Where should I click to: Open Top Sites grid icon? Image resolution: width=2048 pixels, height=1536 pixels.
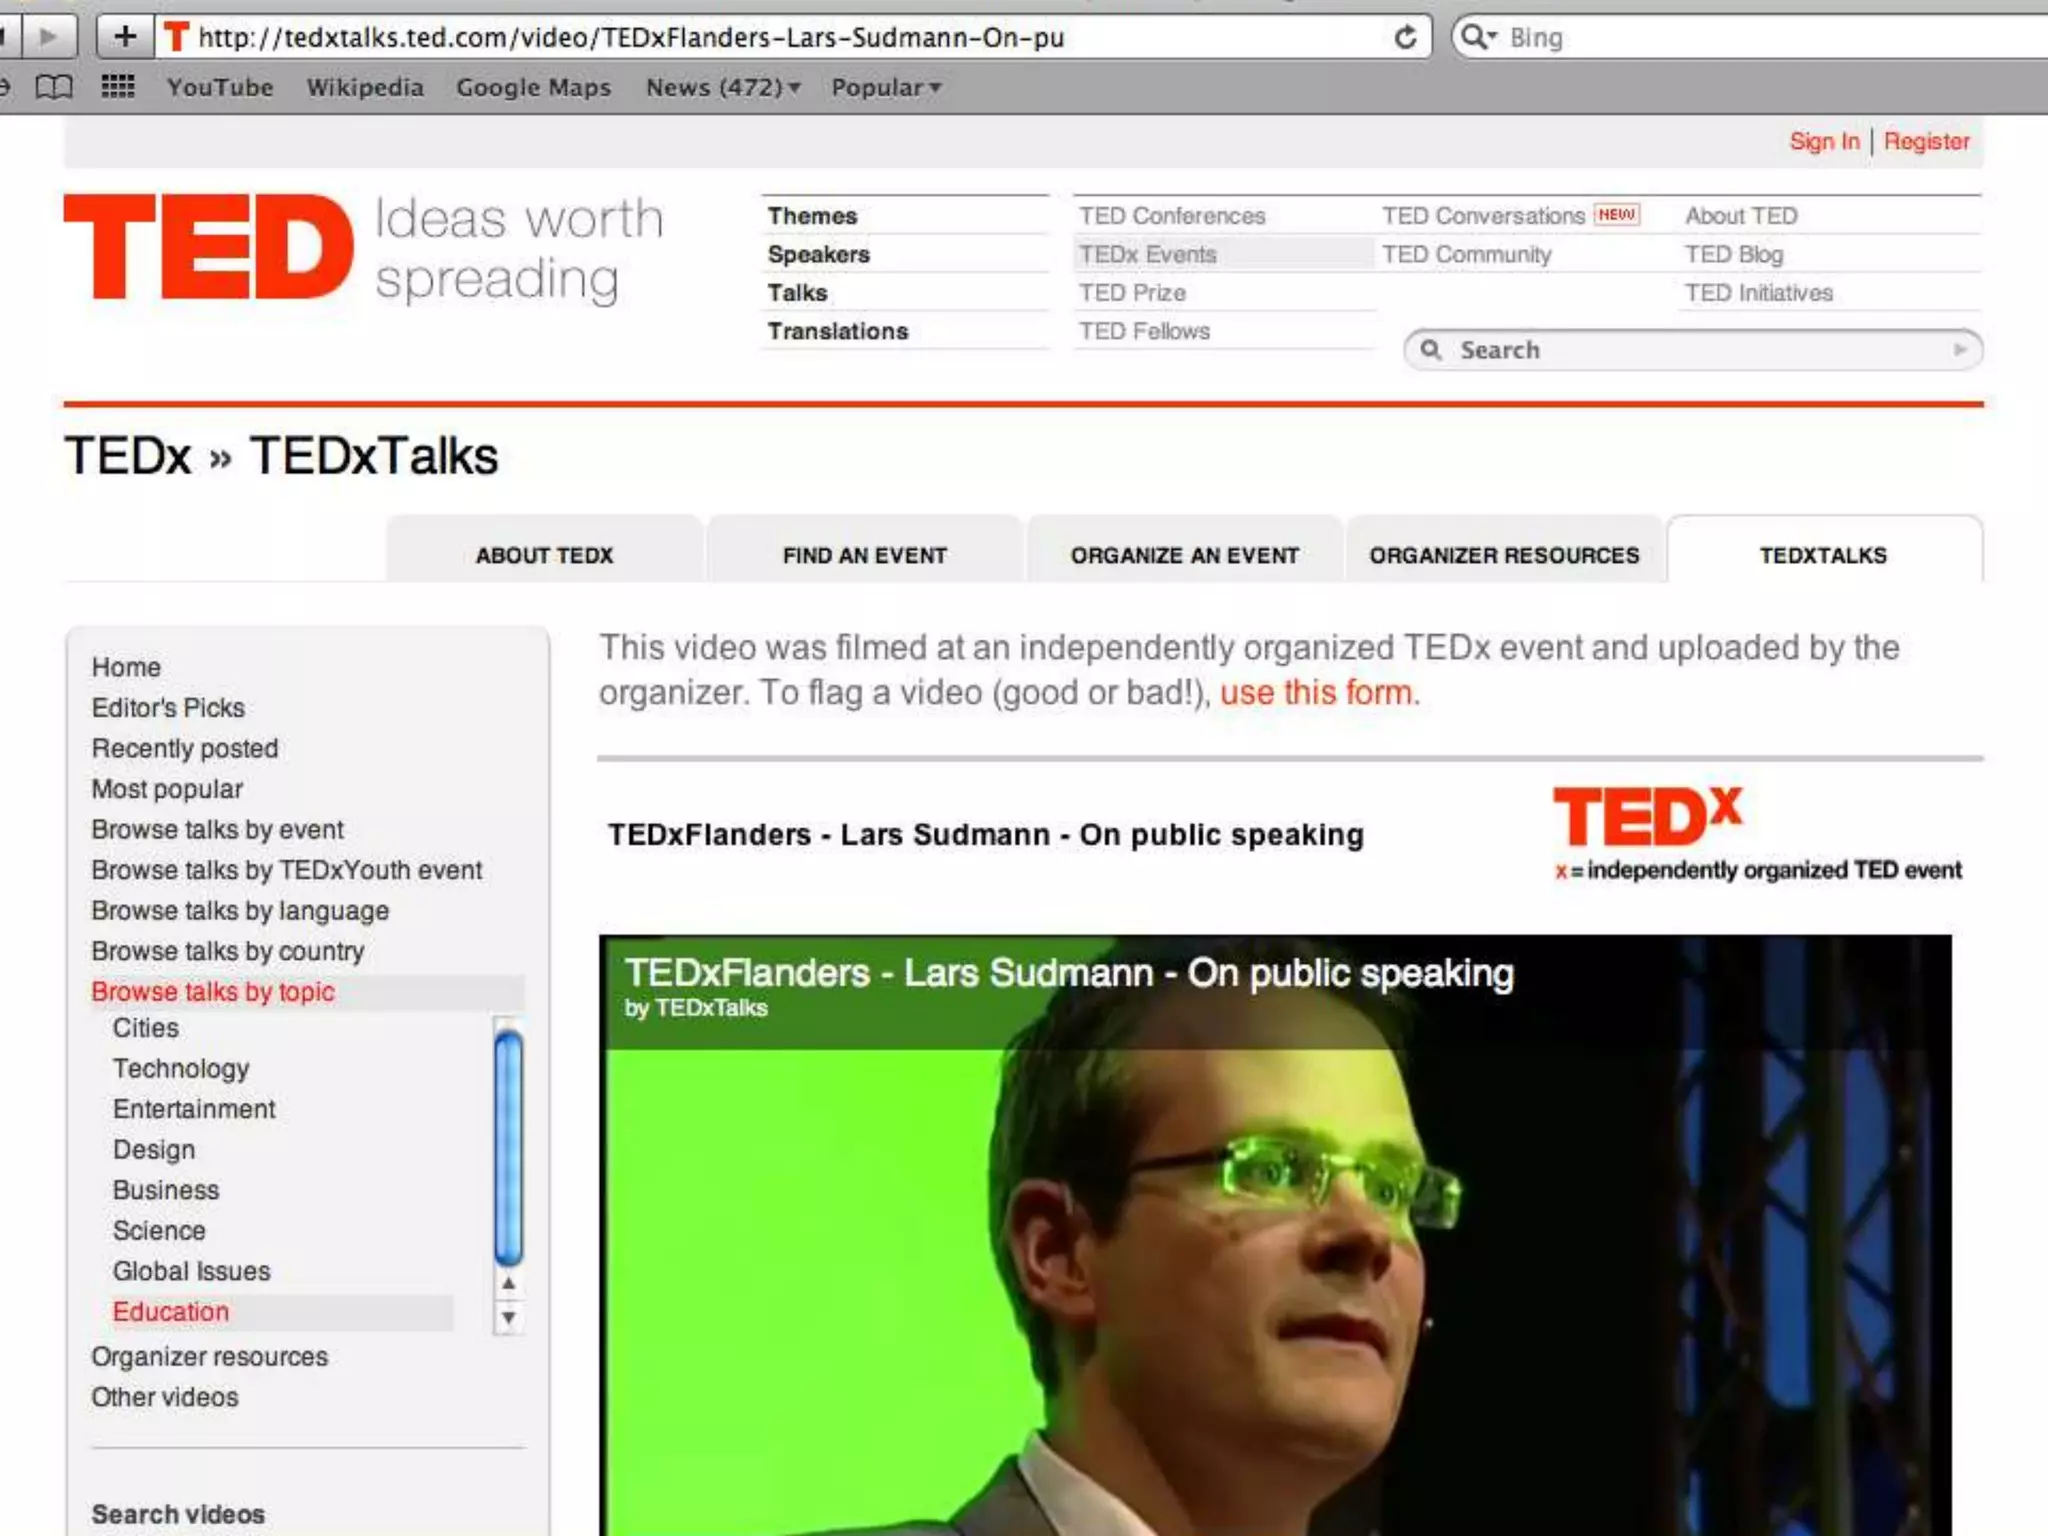tap(118, 87)
